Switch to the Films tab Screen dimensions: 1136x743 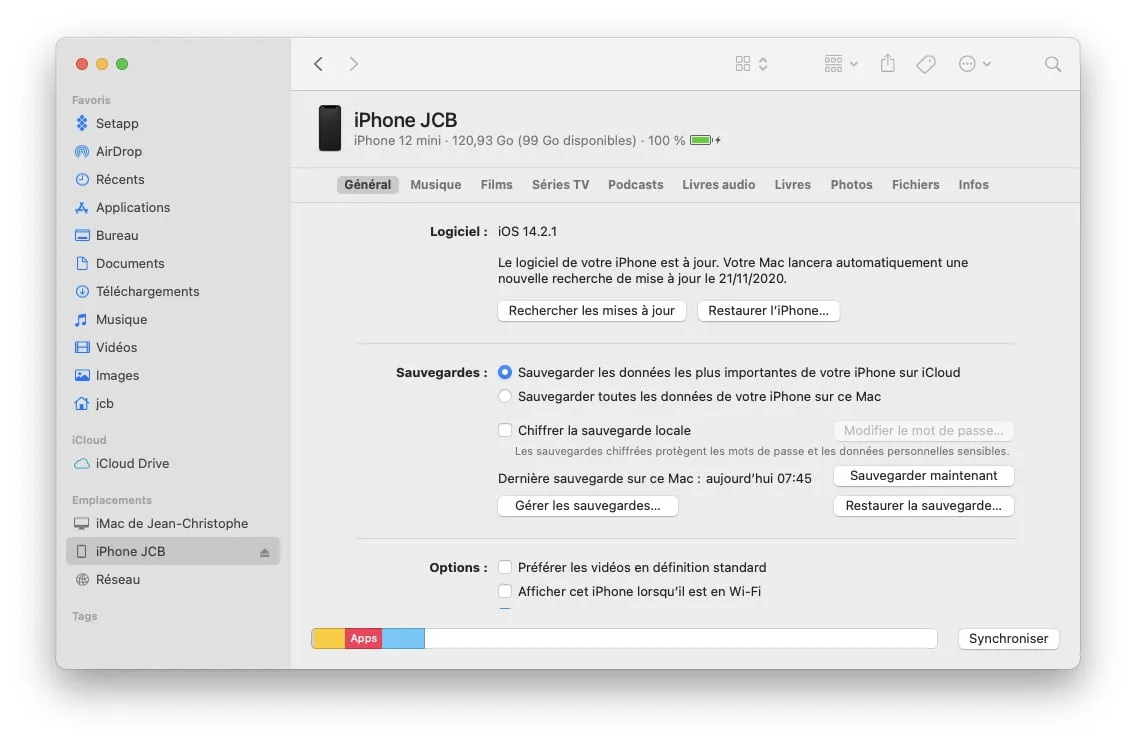coord(496,185)
